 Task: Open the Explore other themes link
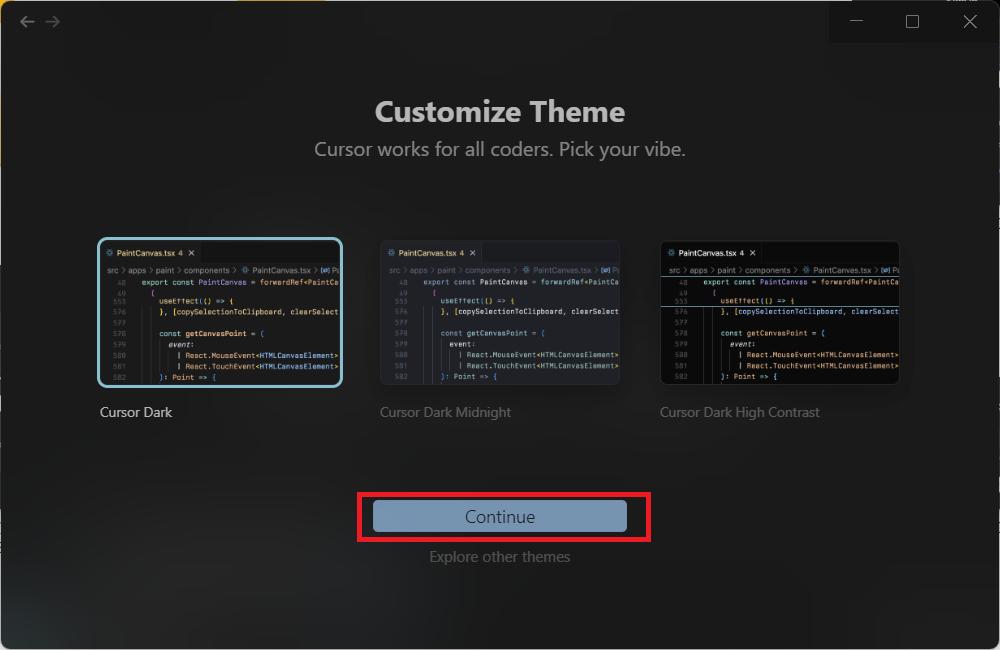click(x=499, y=557)
